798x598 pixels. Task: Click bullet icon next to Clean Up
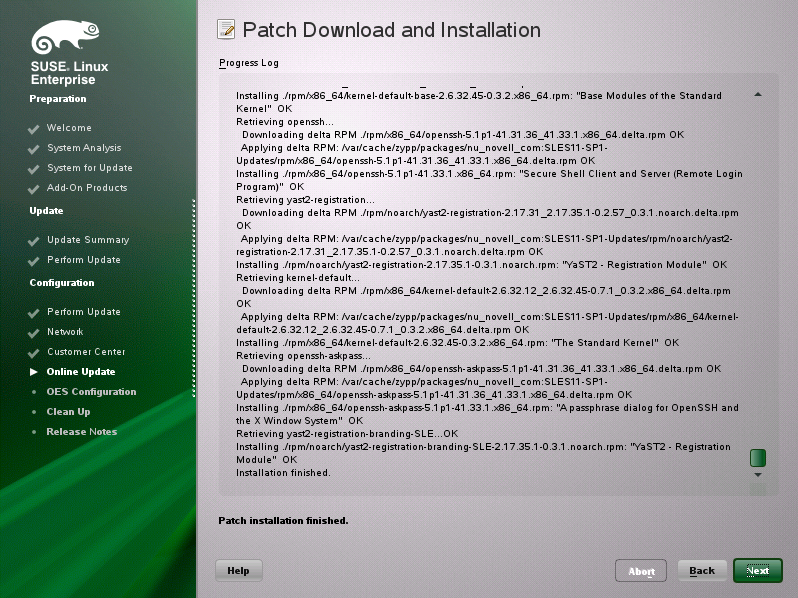34,412
